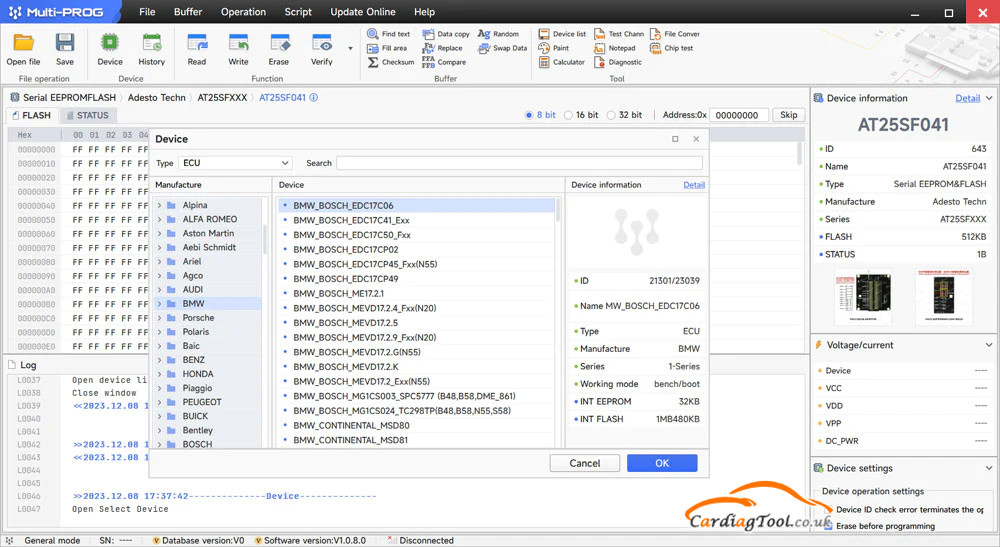The image size is (1000, 547).
Task: Select BMW_CONTINENTAL_MSD80 in device list
Action: 416,425
